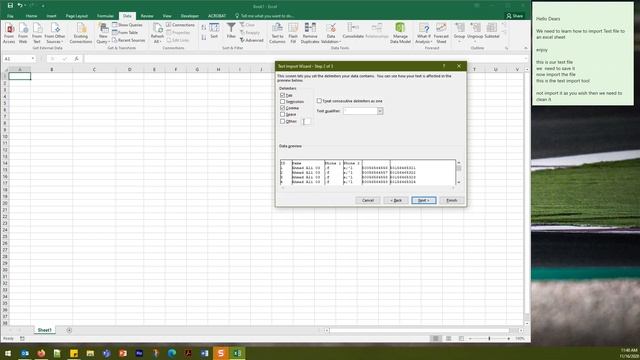Enable Treat consecutive delimiters as one
Screen dimensions: 640x360
click(x=319, y=101)
